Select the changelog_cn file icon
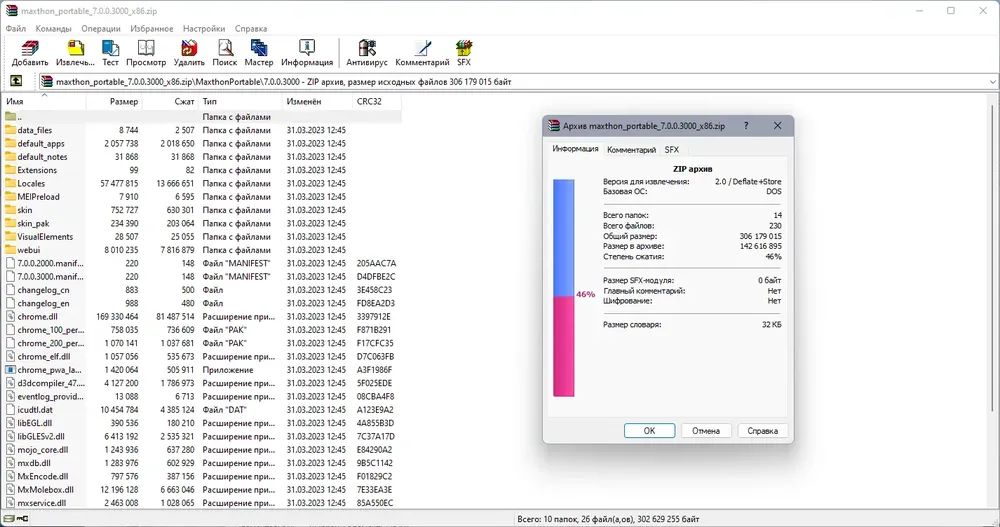1000x527 pixels. [10, 290]
